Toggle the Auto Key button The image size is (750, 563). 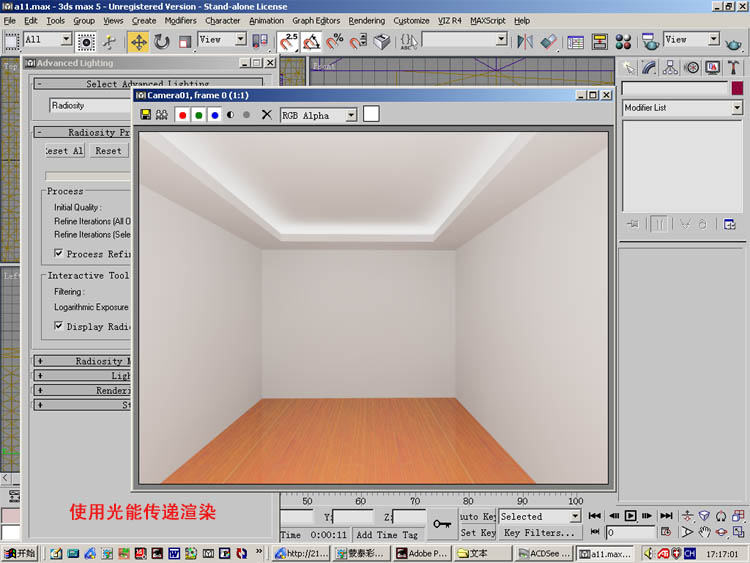coord(477,516)
